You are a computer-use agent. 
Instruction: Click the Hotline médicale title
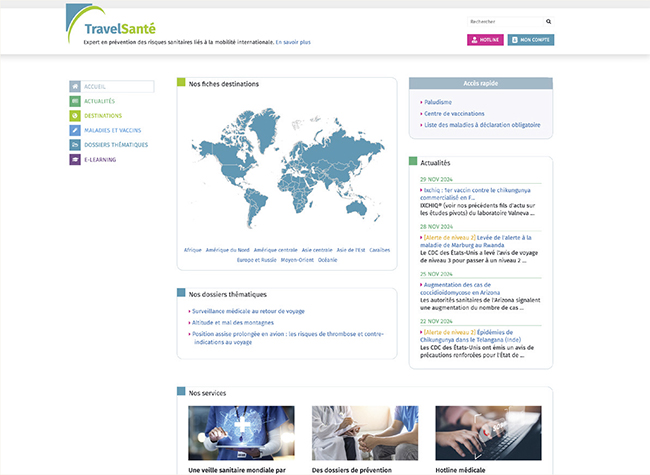click(x=460, y=470)
